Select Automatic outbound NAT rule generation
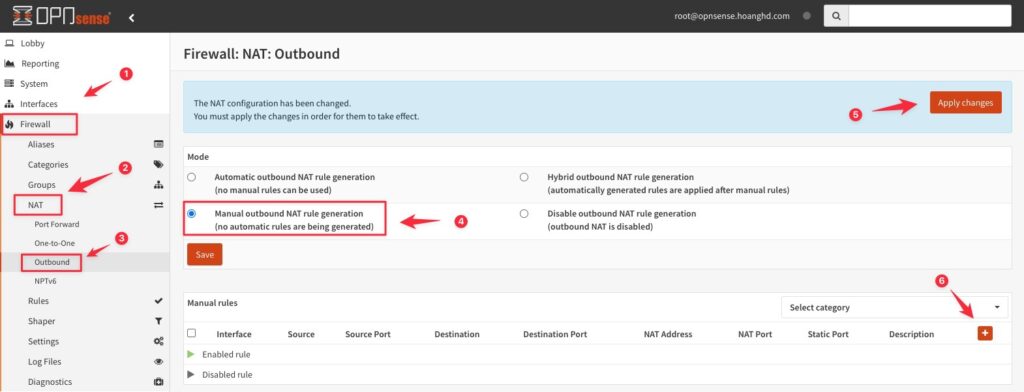1024x392 pixels. 191,177
